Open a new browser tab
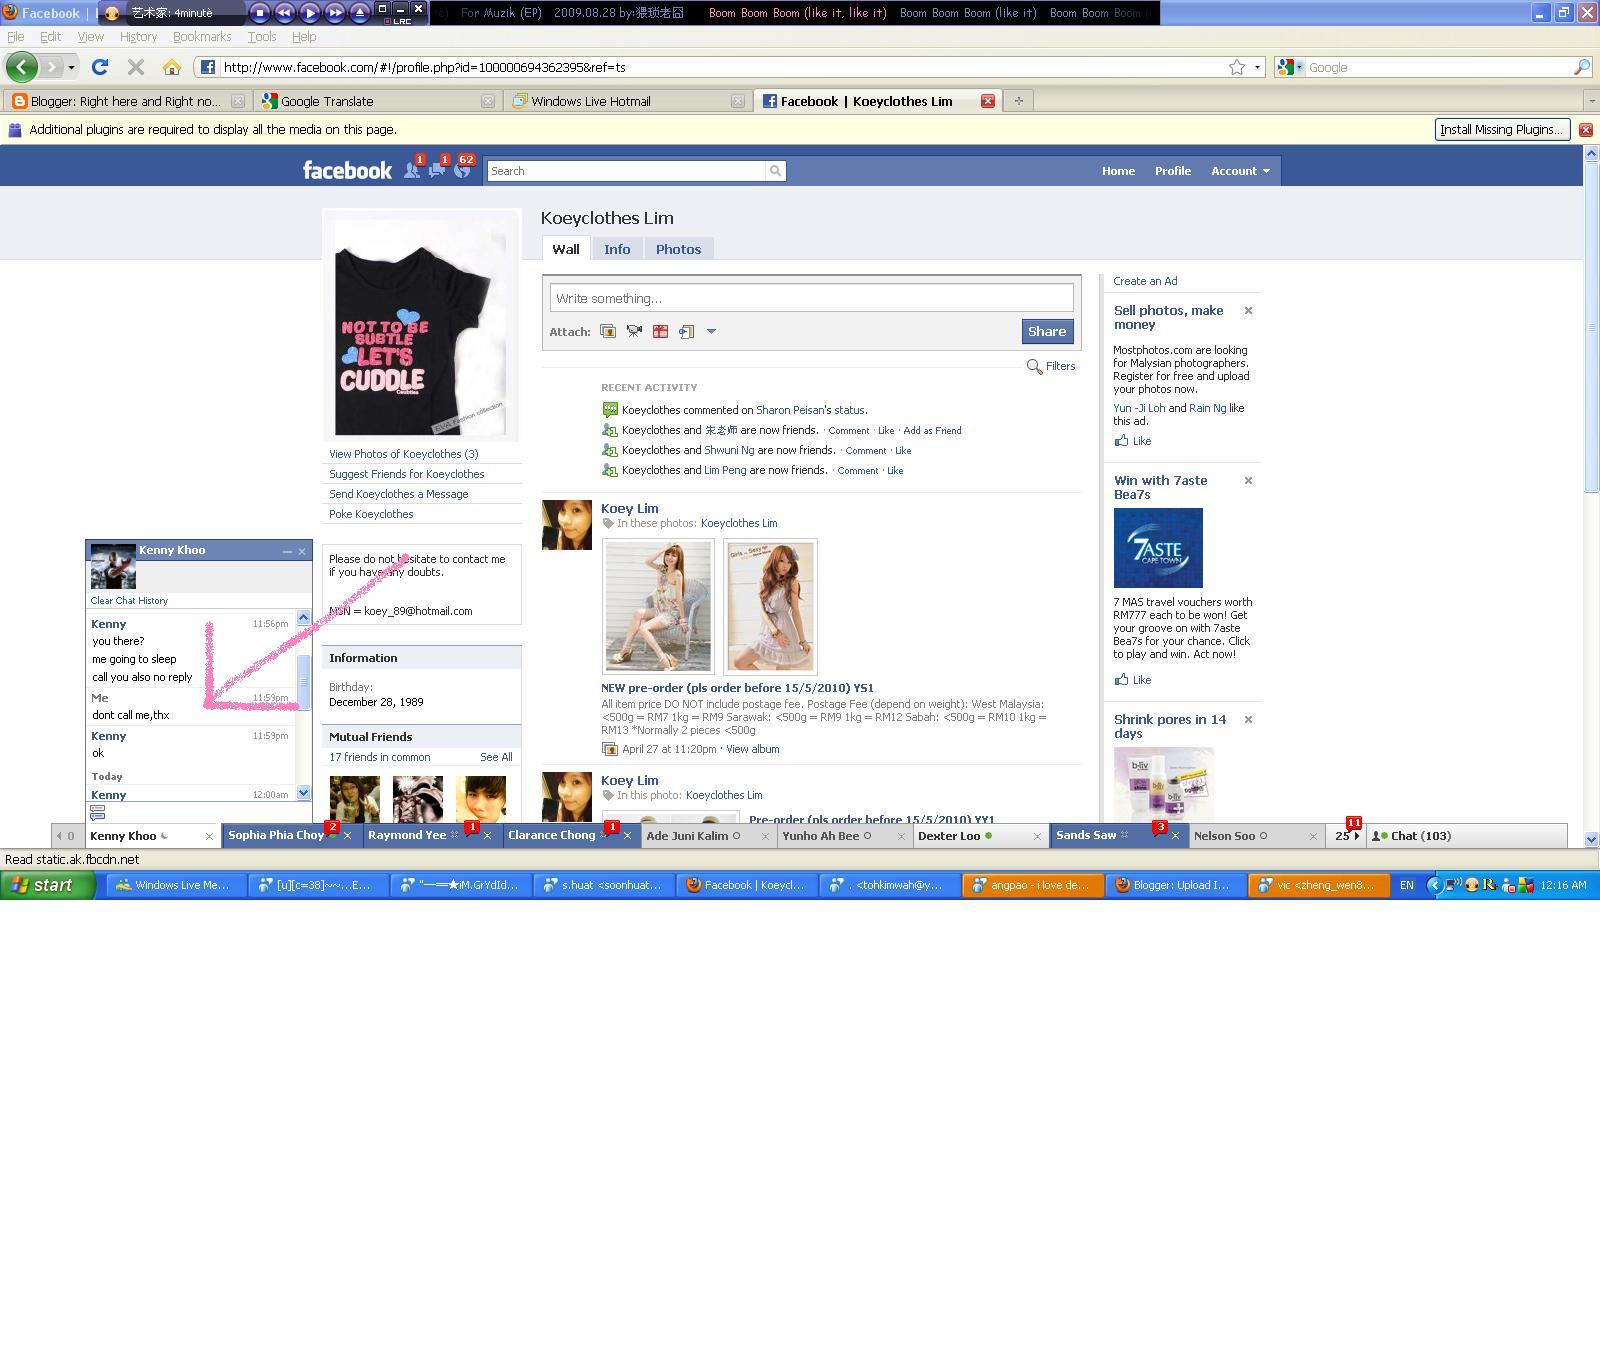1600x1371 pixels. [x=1018, y=101]
